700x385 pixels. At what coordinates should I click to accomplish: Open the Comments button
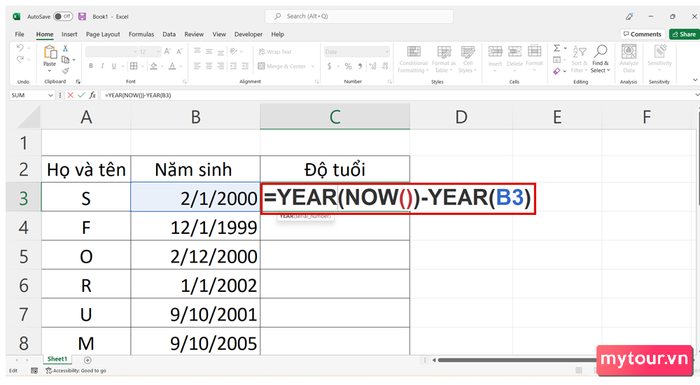point(642,34)
